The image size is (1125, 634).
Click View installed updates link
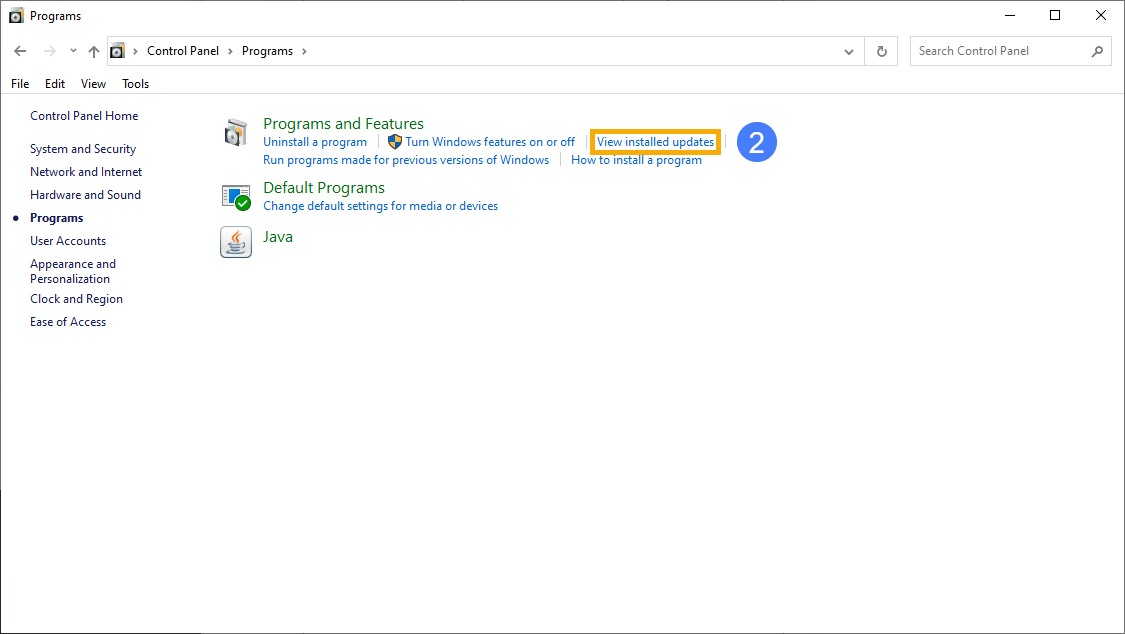click(x=656, y=142)
